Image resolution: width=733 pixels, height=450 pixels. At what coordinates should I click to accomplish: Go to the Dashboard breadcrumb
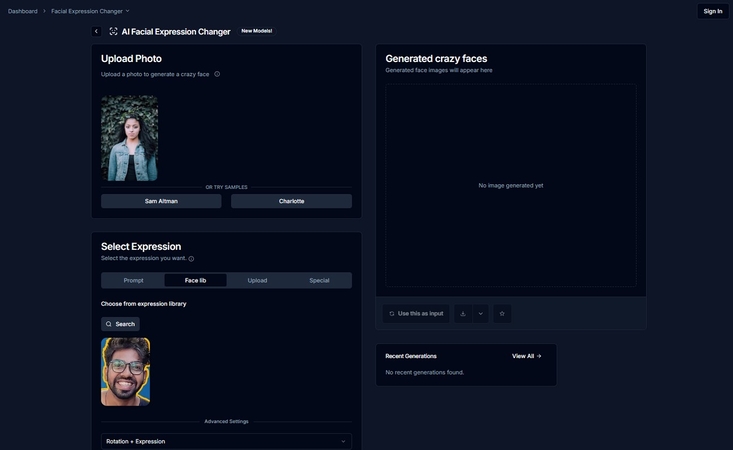pyautogui.click(x=22, y=11)
